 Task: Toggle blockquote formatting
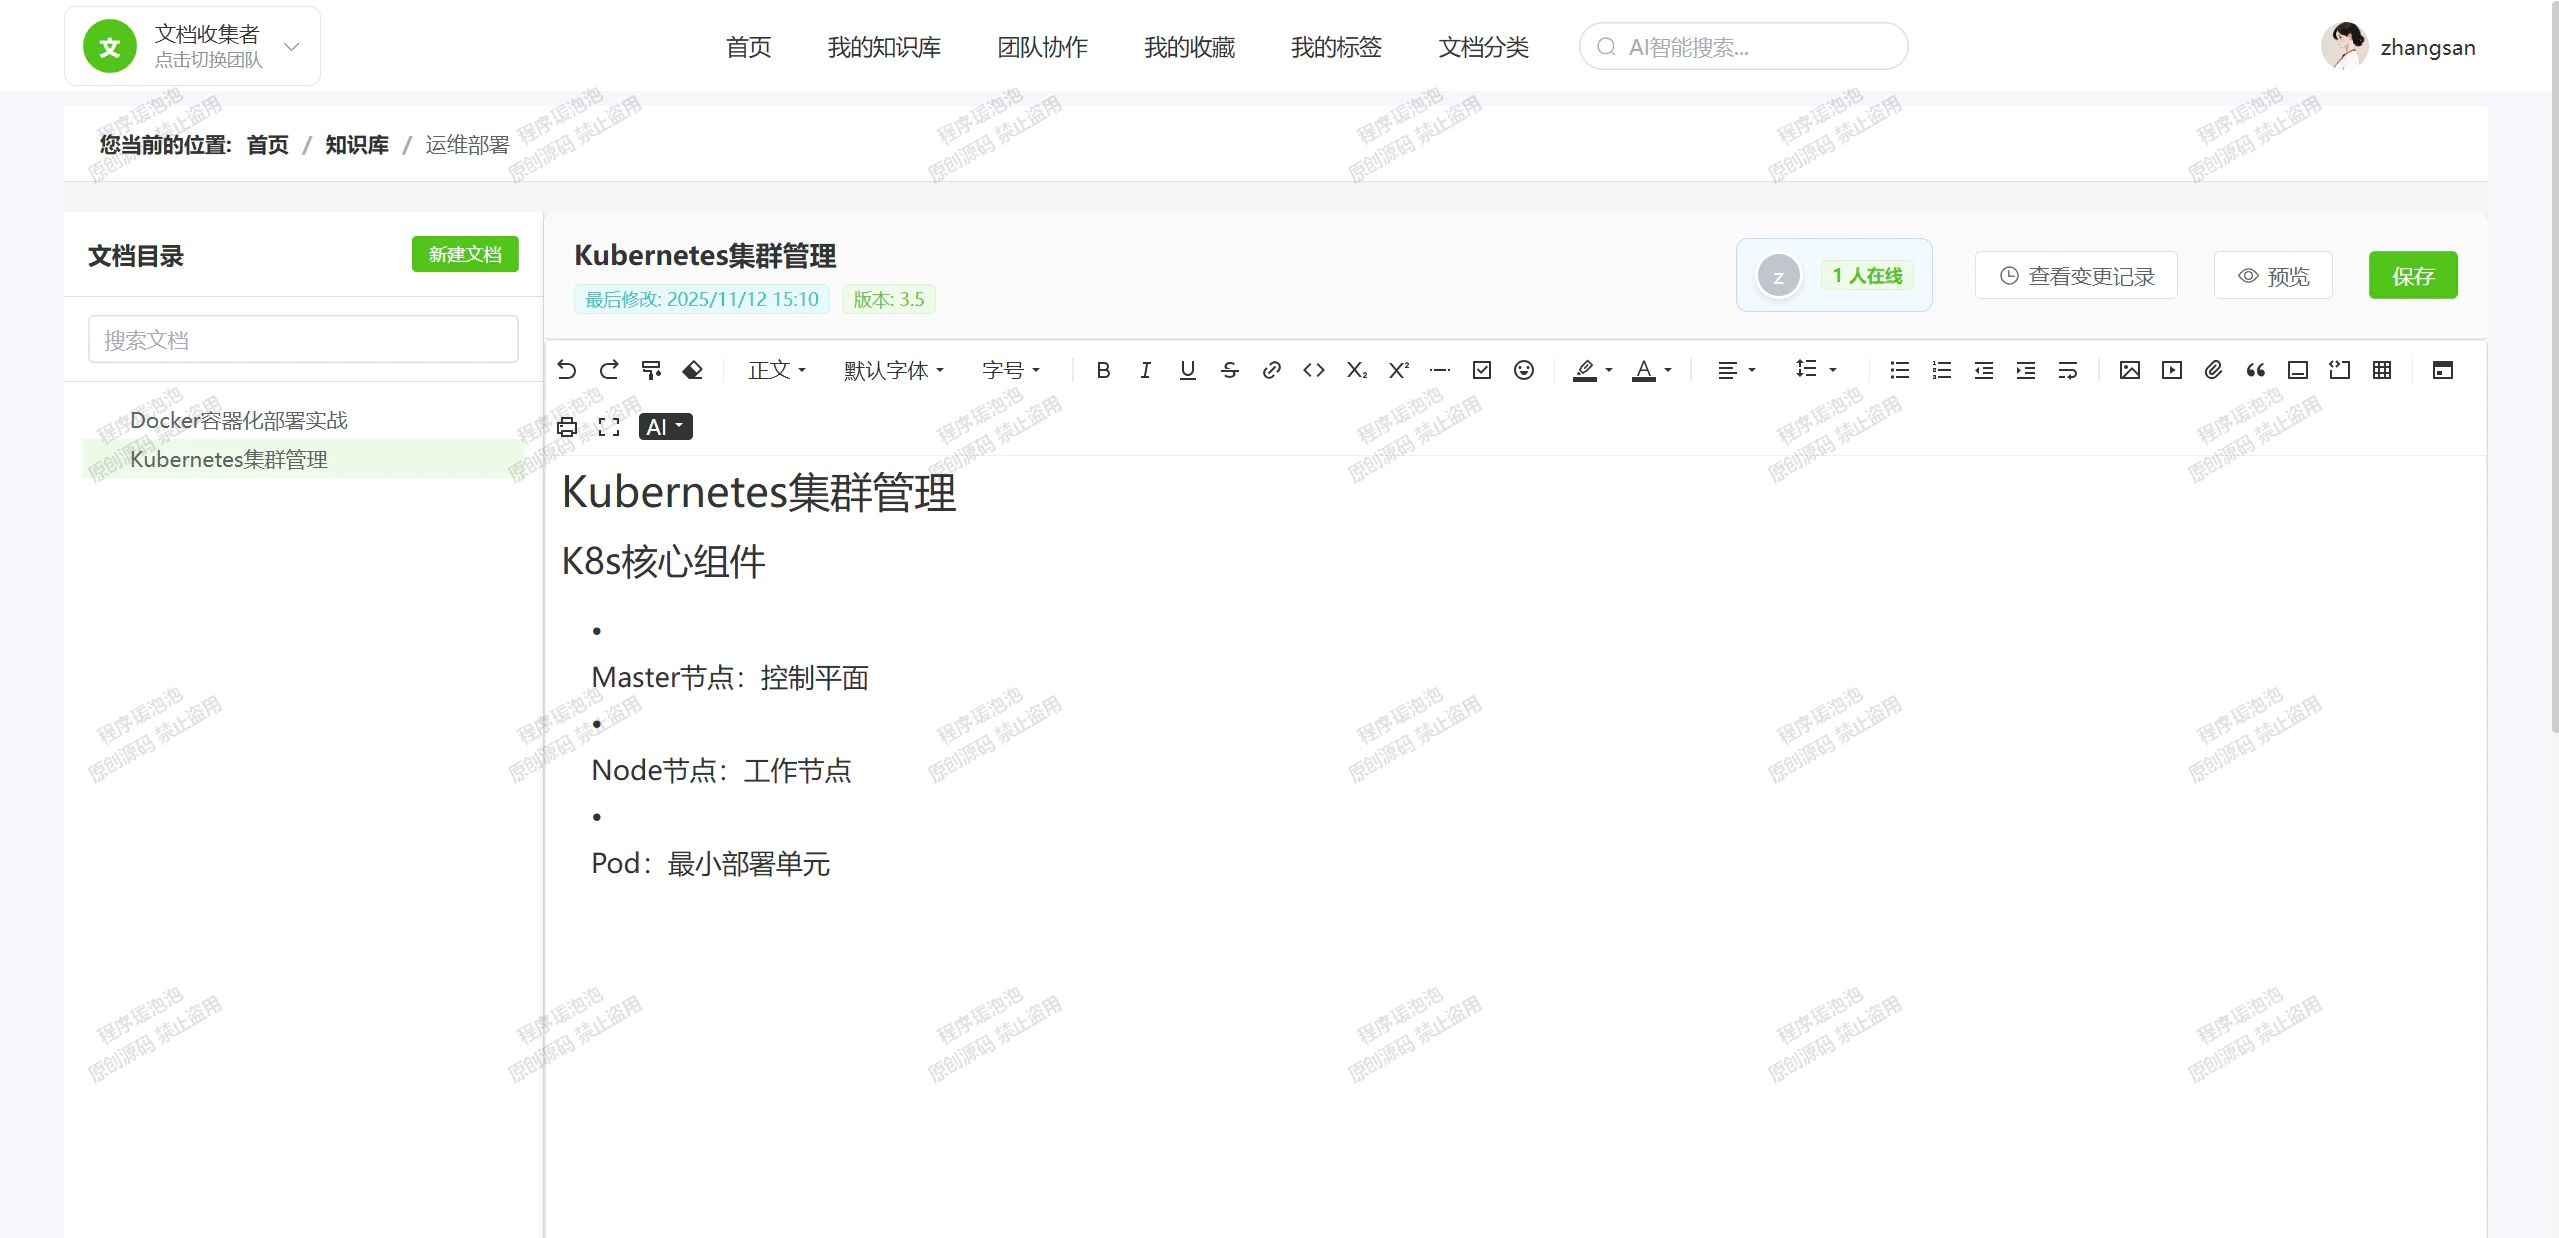[2256, 370]
